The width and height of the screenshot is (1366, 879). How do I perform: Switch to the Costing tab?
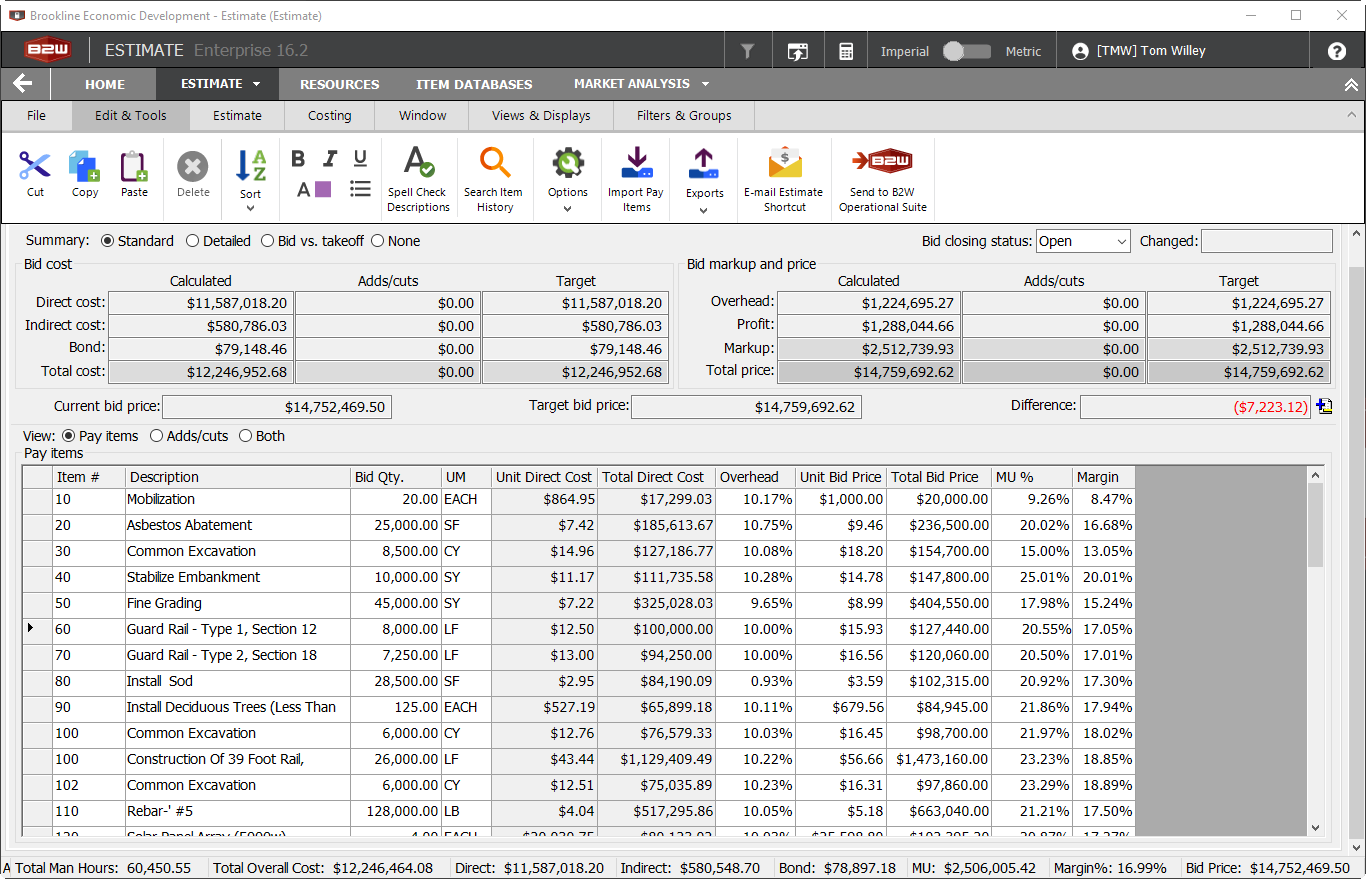click(329, 115)
